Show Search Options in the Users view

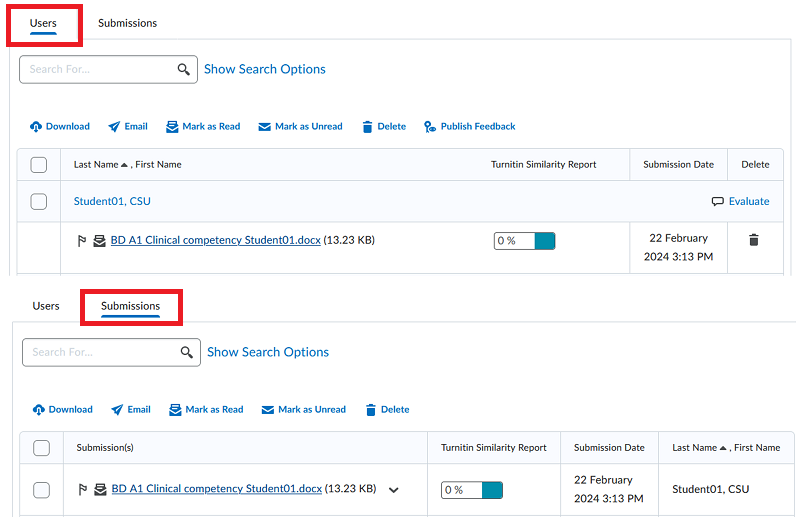265,69
